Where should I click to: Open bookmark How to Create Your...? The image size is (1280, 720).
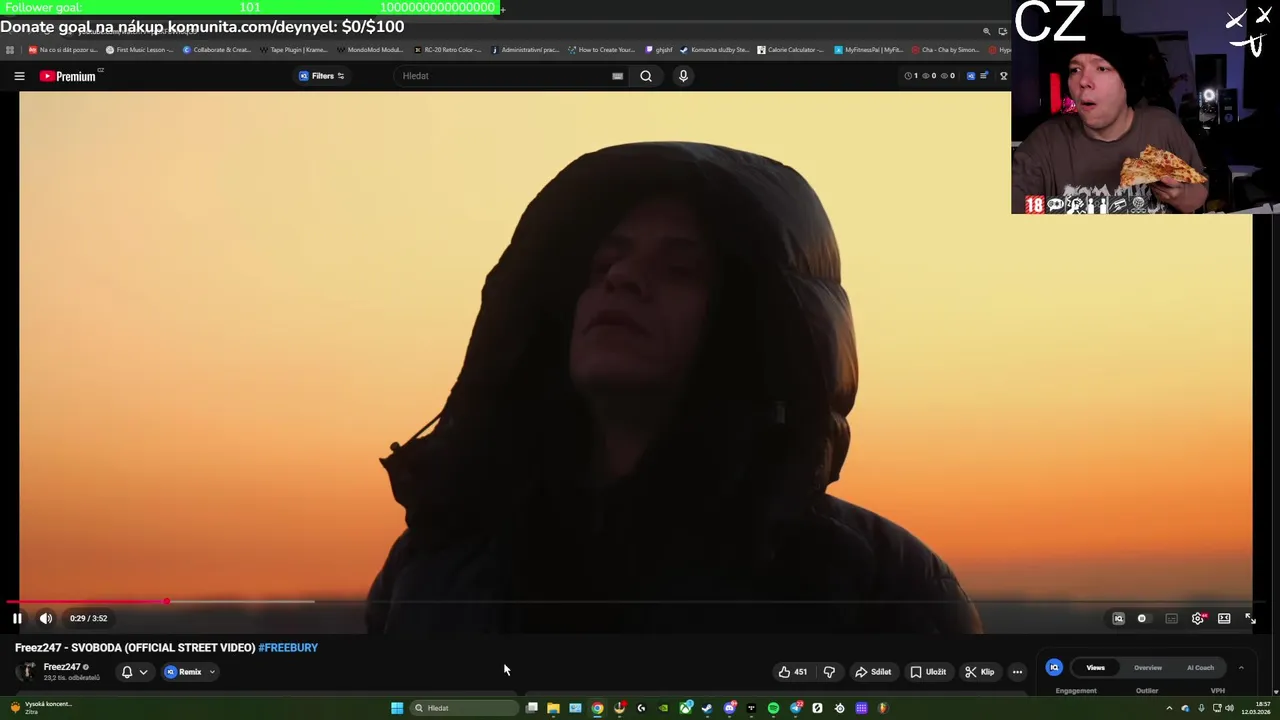(601, 50)
